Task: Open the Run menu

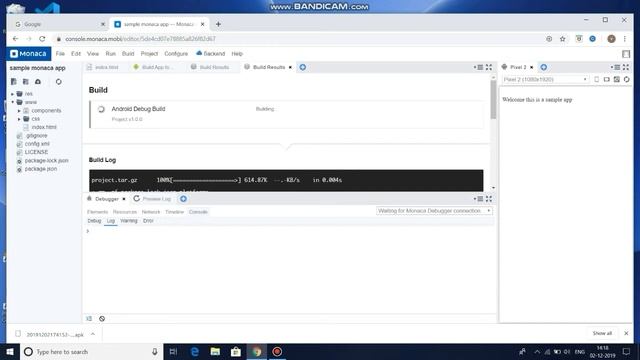Action: [111, 54]
